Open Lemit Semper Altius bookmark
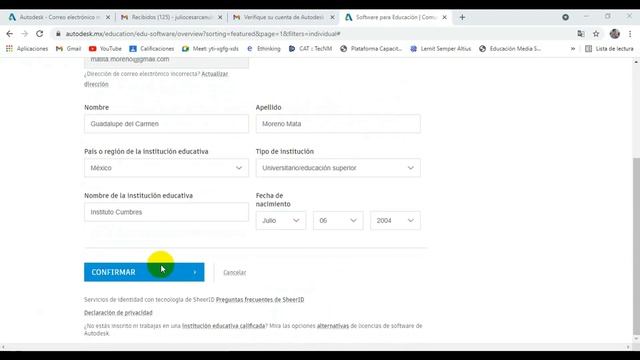640x360 pixels. click(440, 49)
